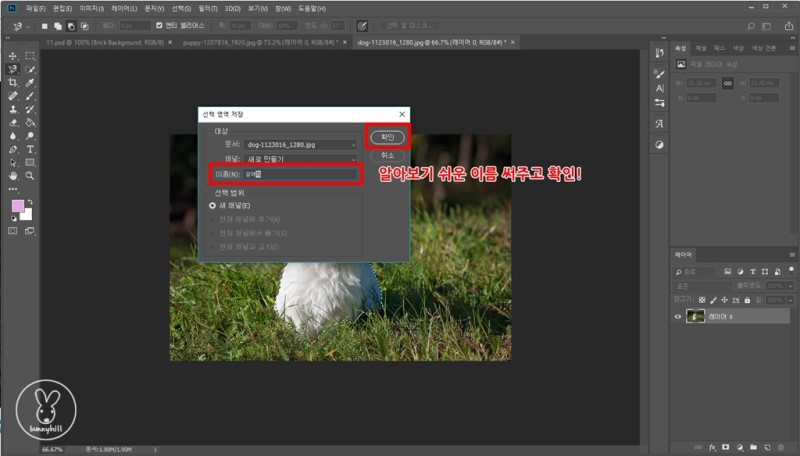This screenshot has width=800, height=456.
Task: Select the Crop tool
Action: coord(13,83)
